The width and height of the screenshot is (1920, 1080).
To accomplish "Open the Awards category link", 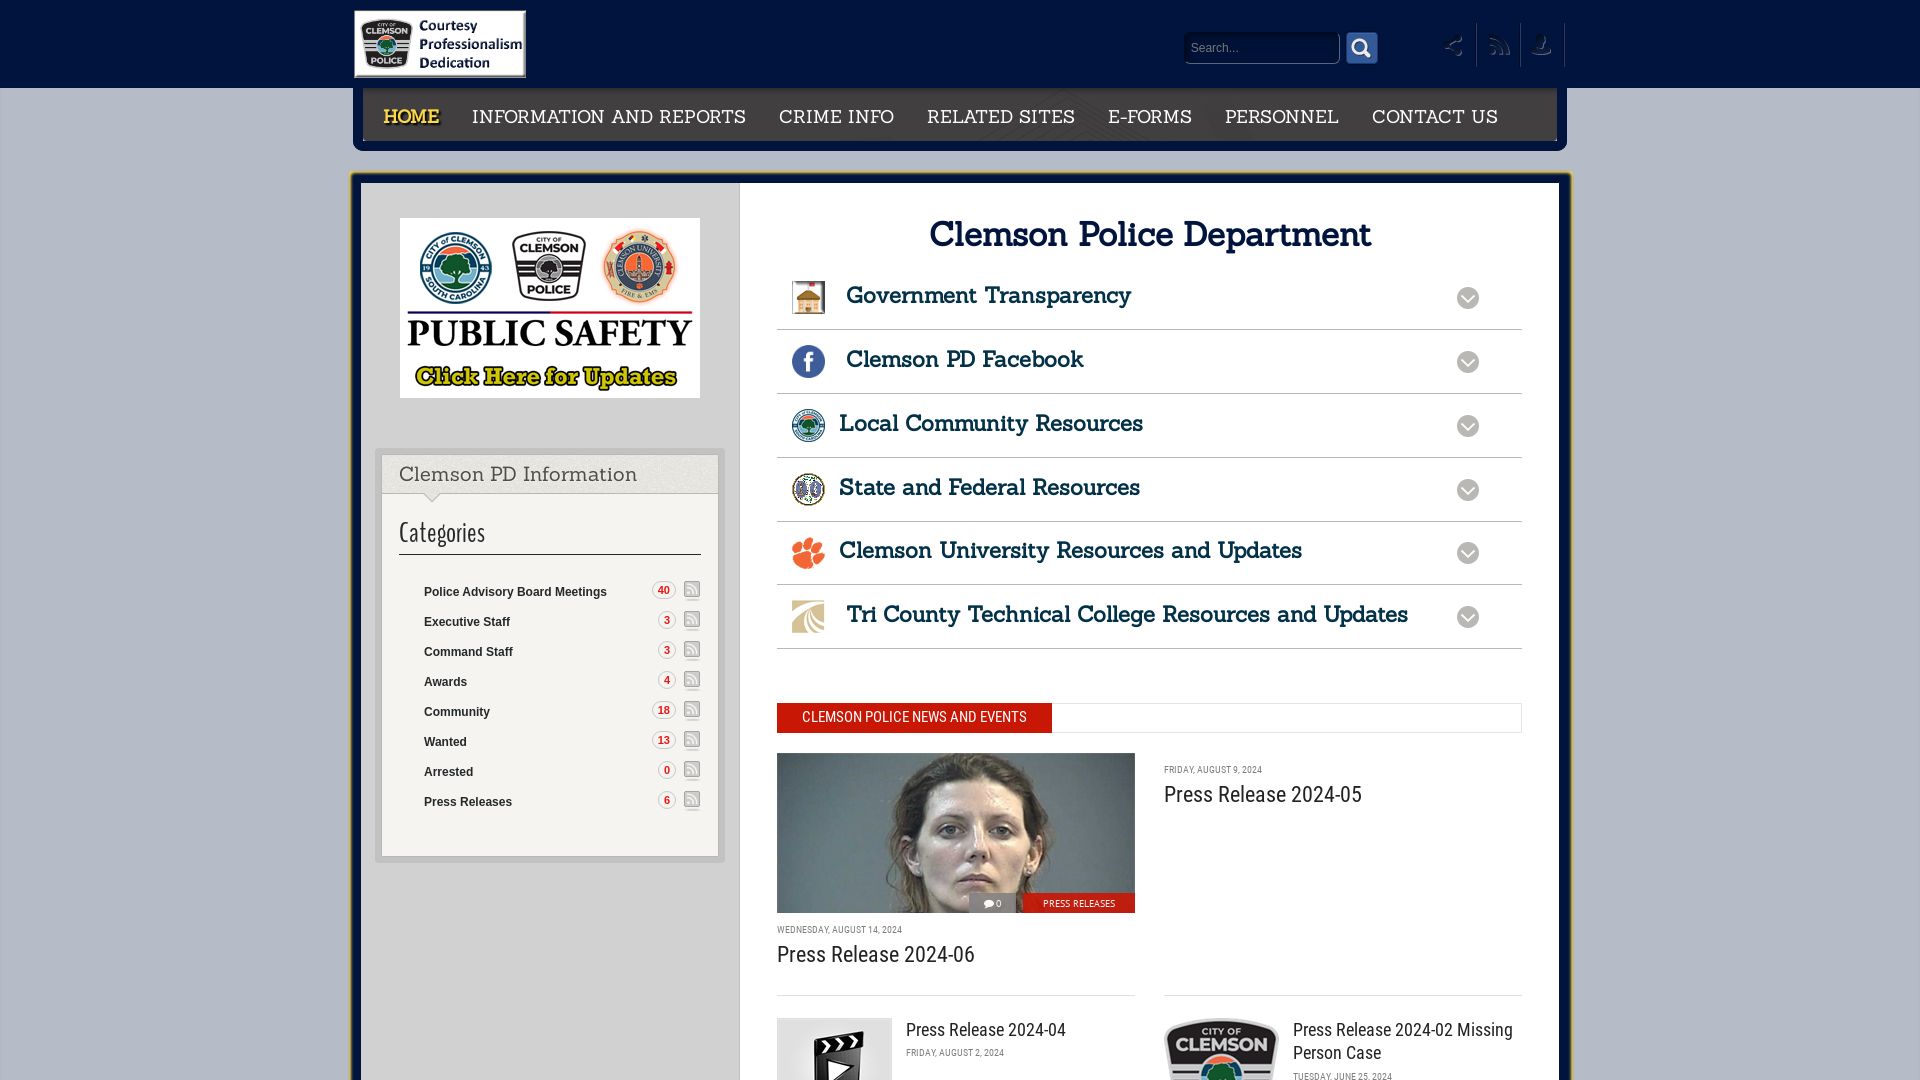I will (445, 682).
